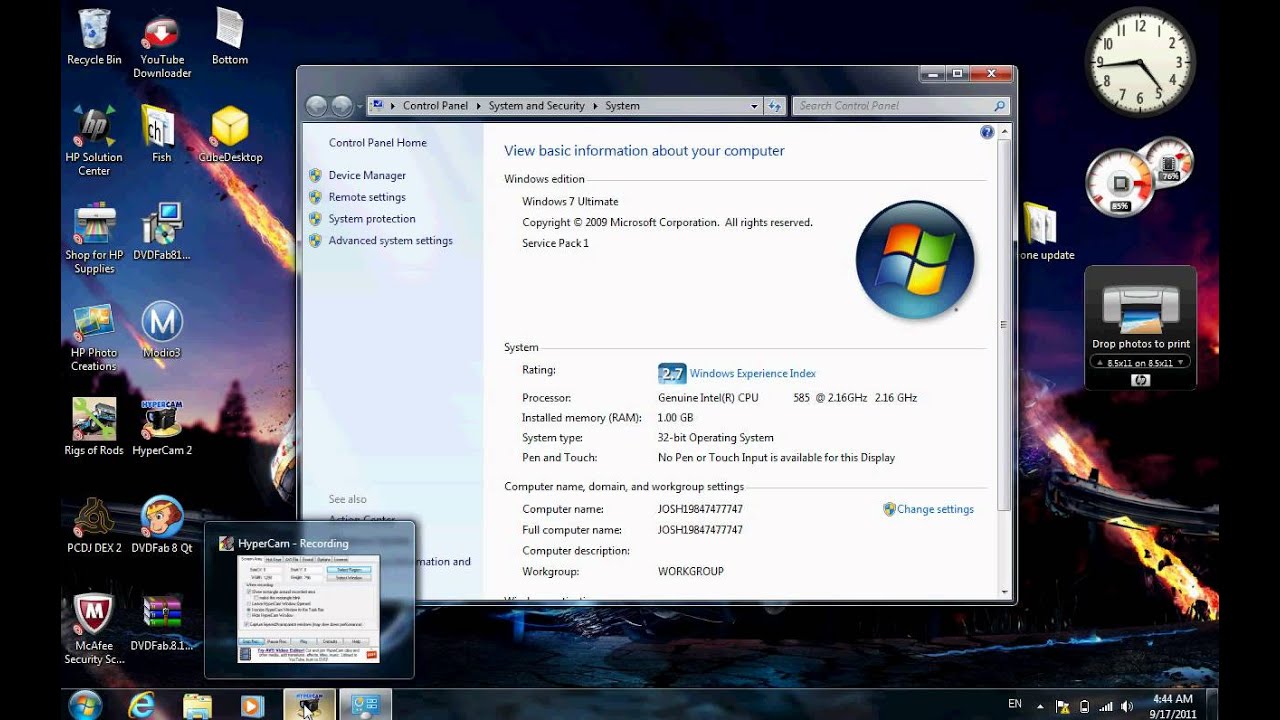The image size is (1280, 720).
Task: Open HP Solution Center icon
Action: pos(94,140)
